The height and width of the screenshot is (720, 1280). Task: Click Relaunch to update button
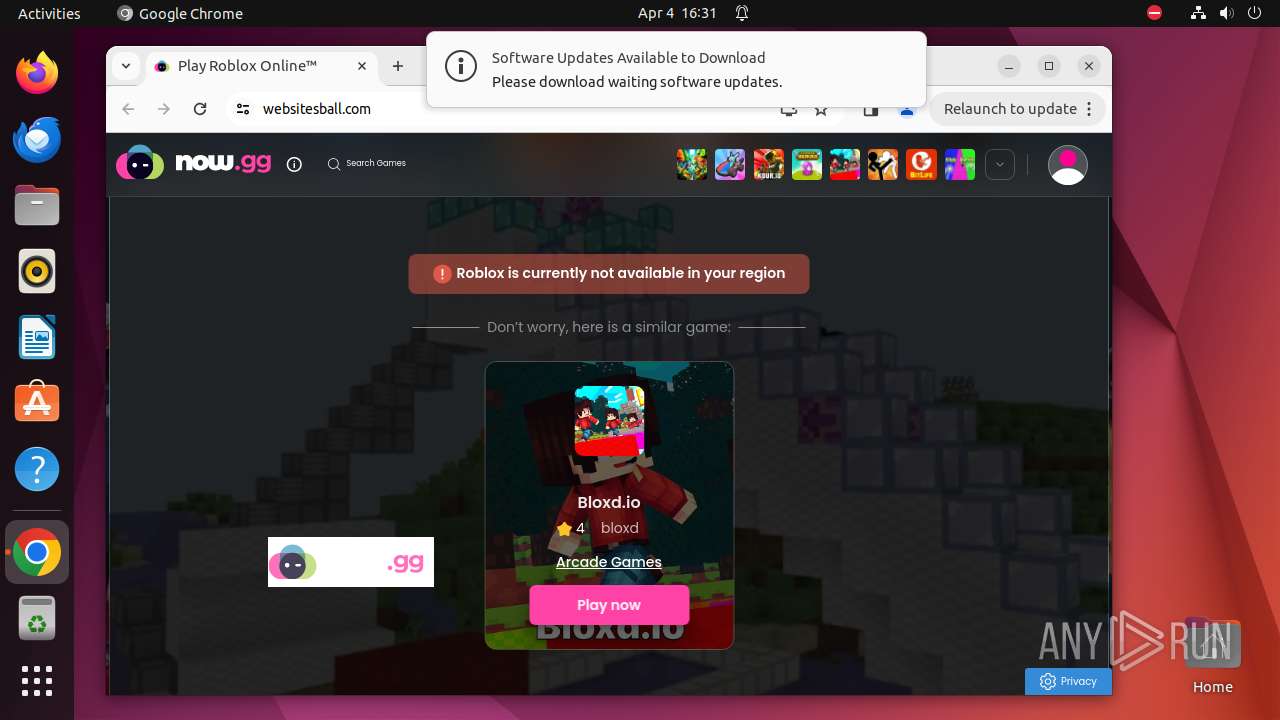click(1010, 109)
